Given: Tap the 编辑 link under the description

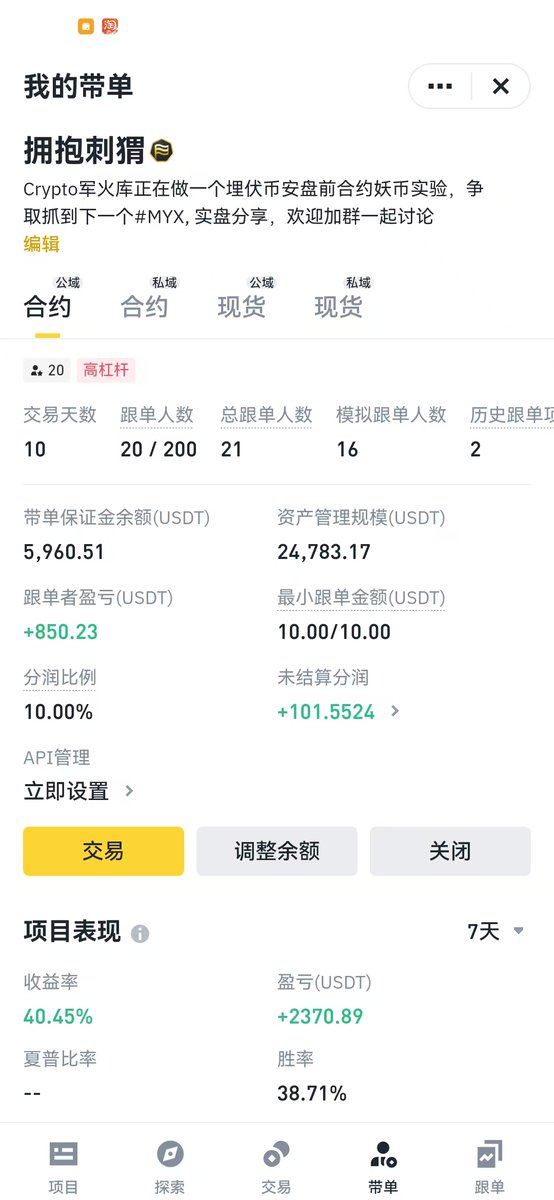Looking at the screenshot, I should coord(42,243).
